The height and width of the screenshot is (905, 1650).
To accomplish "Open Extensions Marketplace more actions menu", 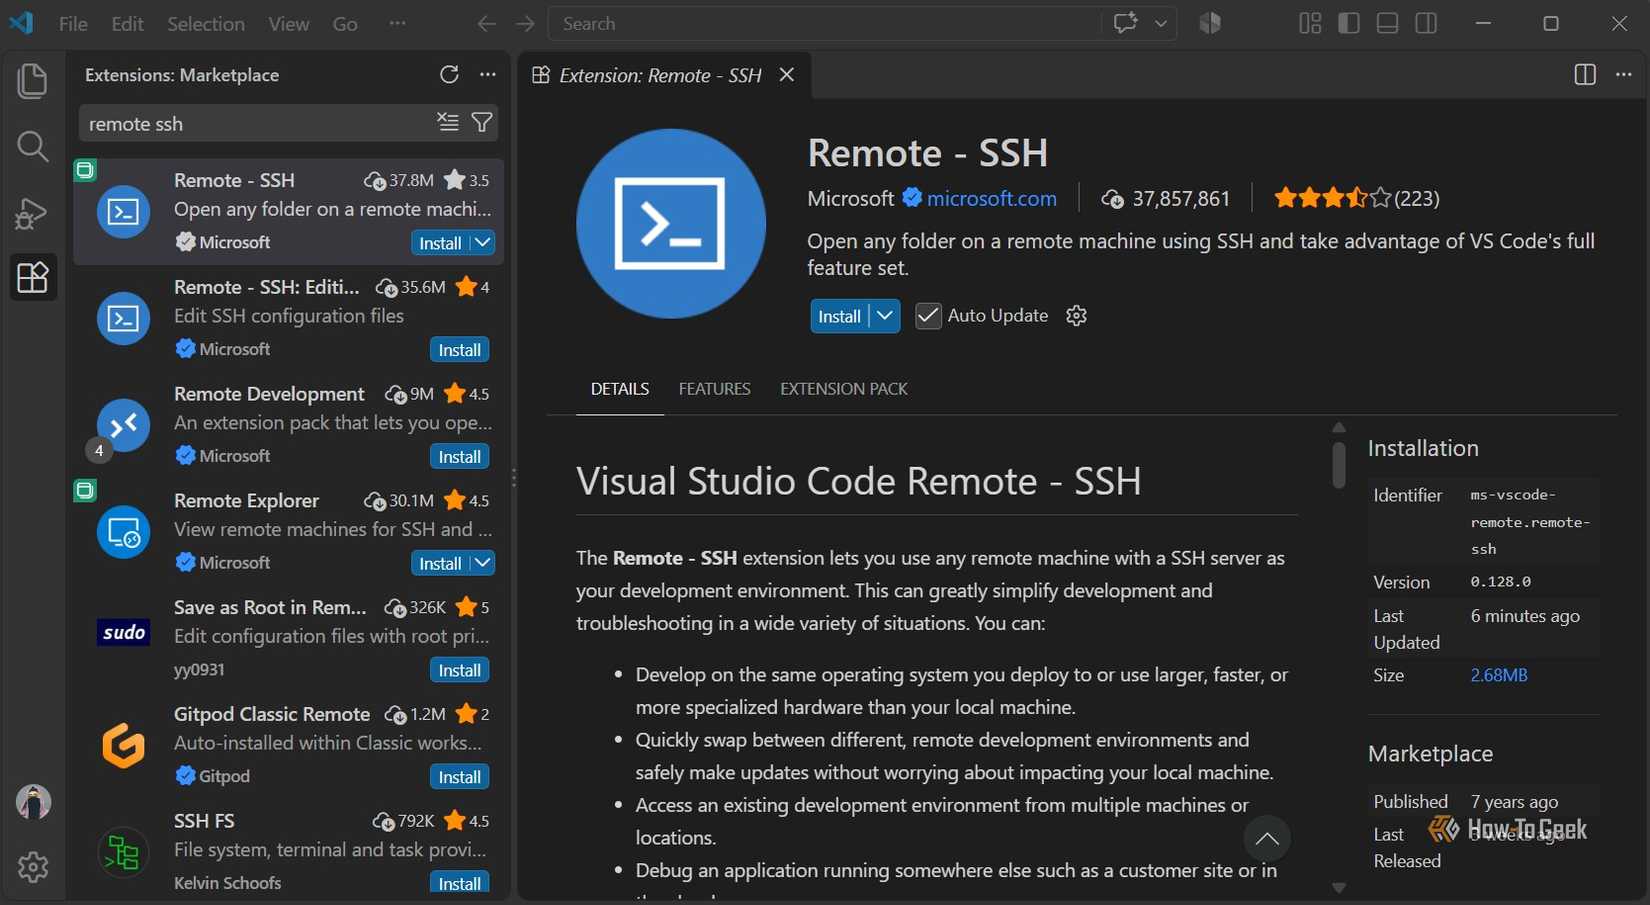I will [x=488, y=75].
